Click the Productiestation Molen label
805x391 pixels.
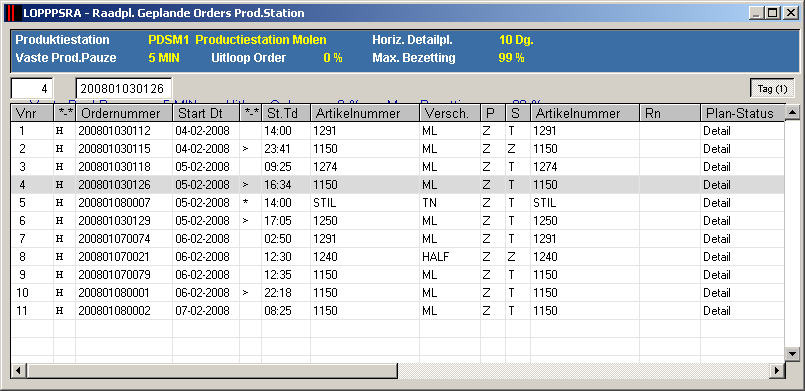click(261, 40)
